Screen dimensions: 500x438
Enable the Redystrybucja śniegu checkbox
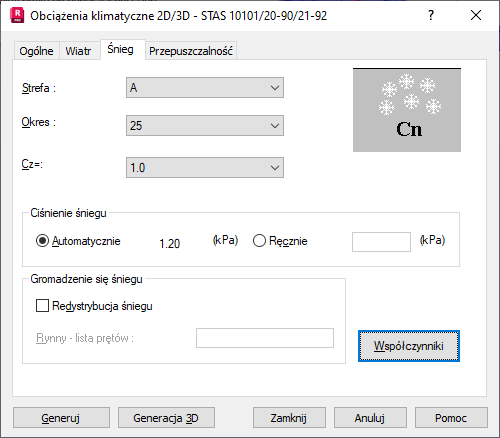coord(42,305)
